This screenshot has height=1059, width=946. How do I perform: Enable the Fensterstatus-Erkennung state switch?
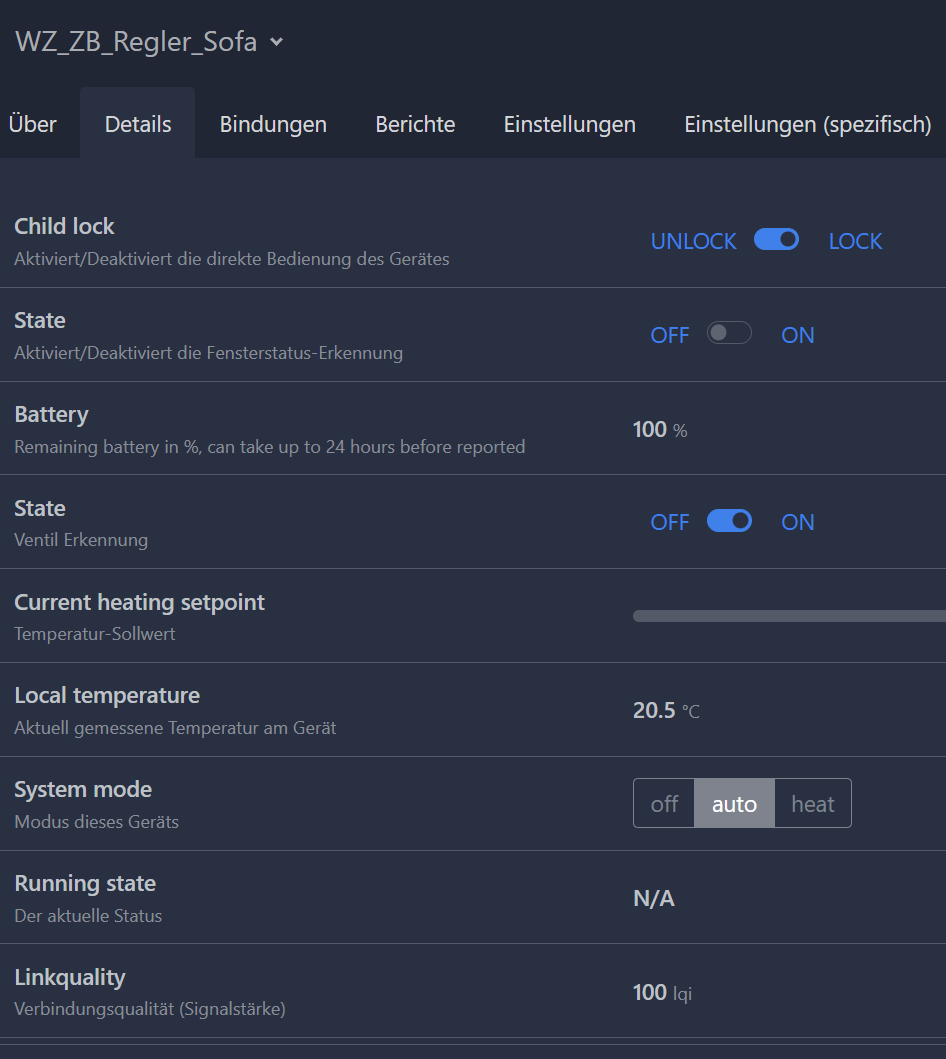tap(729, 334)
